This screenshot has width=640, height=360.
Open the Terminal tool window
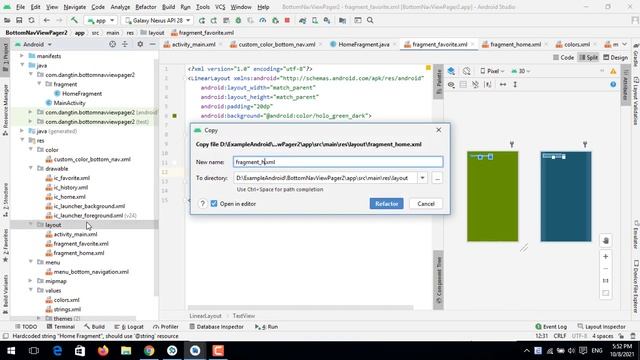(60, 327)
